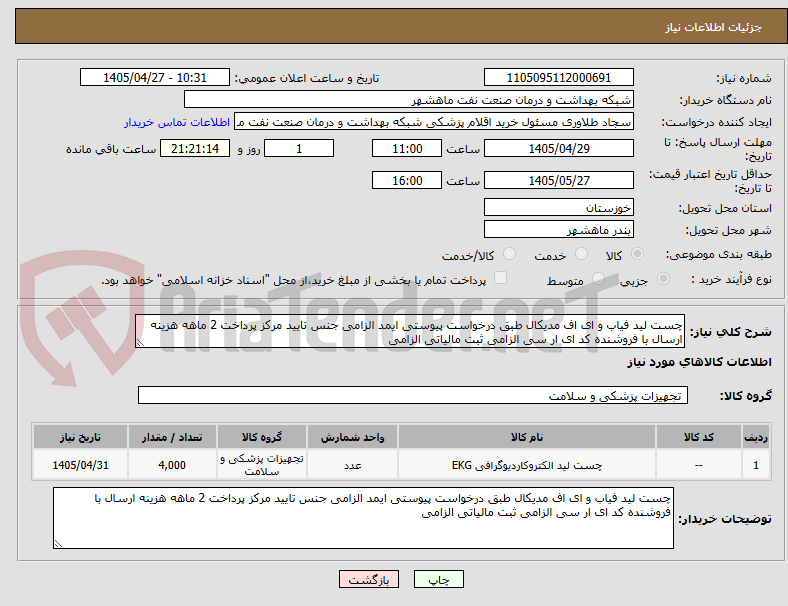Click the remaining time field 21:21:14

click(x=195, y=148)
